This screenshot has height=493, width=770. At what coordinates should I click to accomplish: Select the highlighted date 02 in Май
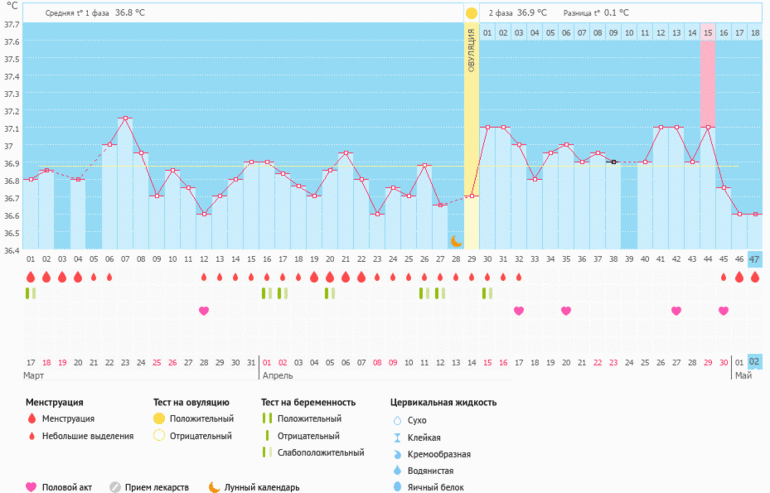tap(754, 361)
